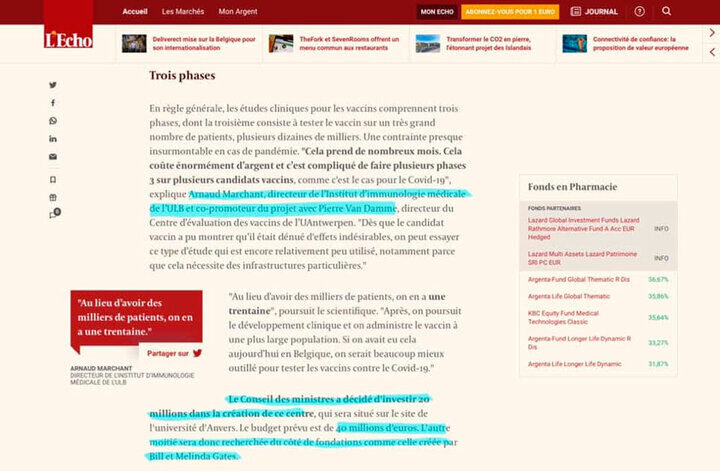
Task: Click the Trois phases section heading
Action: pyautogui.click(x=182, y=75)
